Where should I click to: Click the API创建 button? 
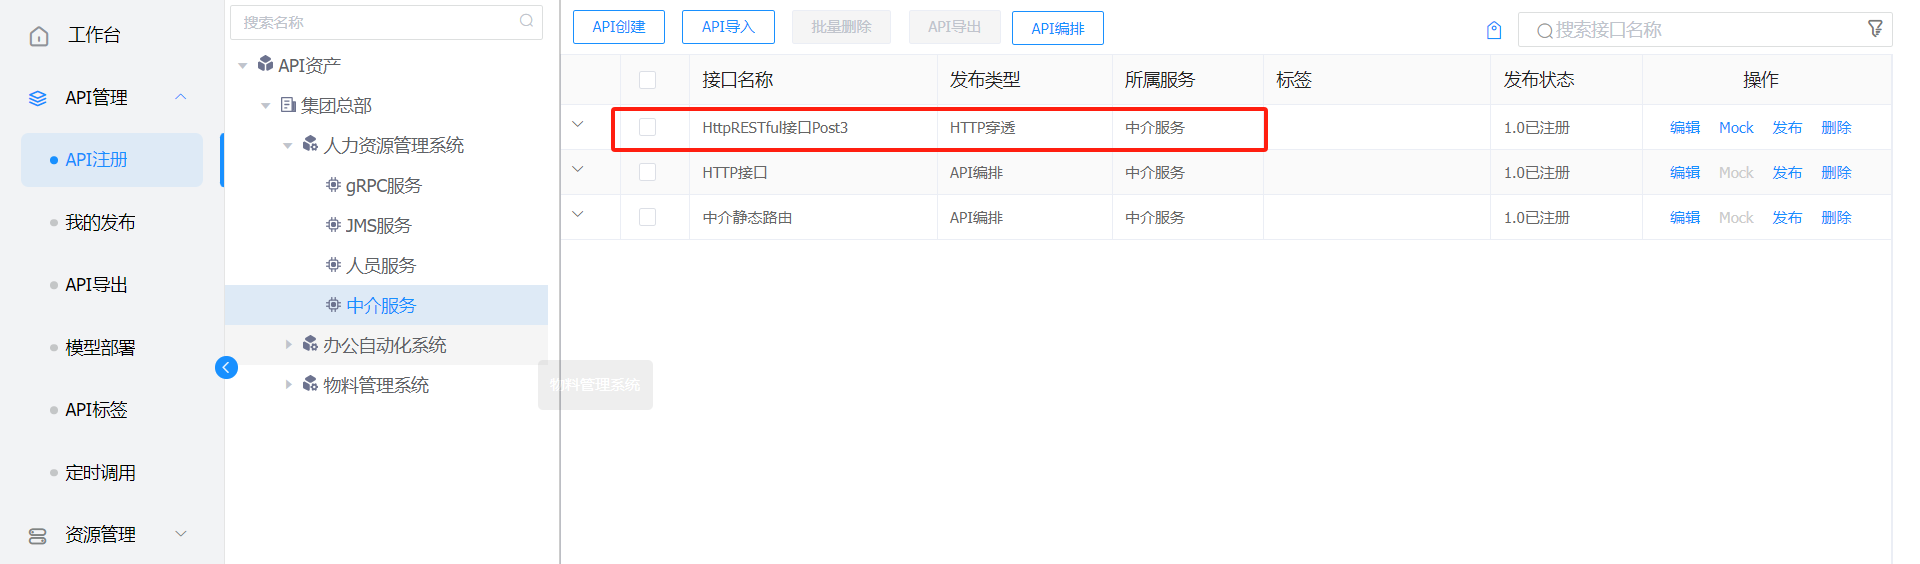click(x=619, y=27)
